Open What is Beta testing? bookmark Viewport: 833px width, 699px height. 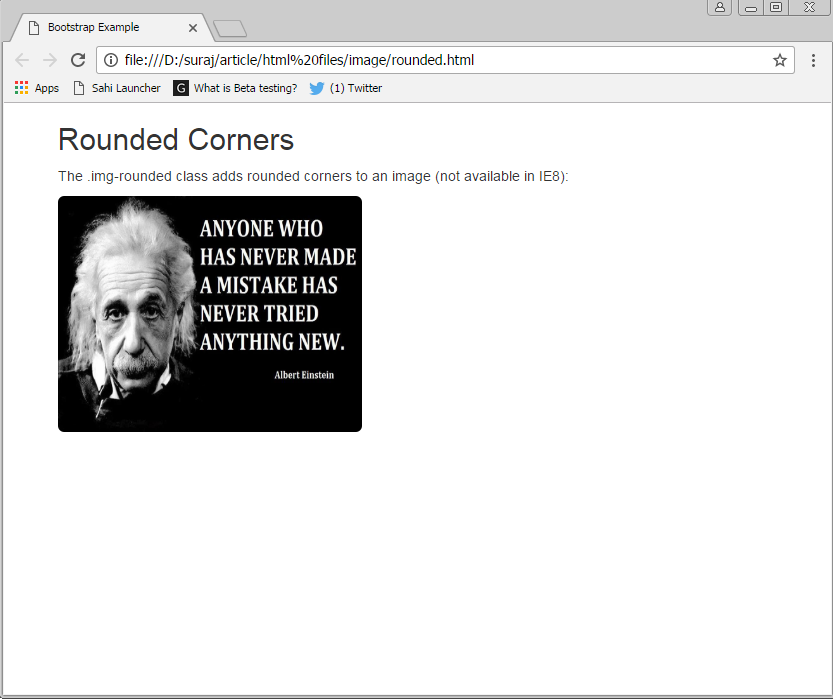click(x=235, y=88)
